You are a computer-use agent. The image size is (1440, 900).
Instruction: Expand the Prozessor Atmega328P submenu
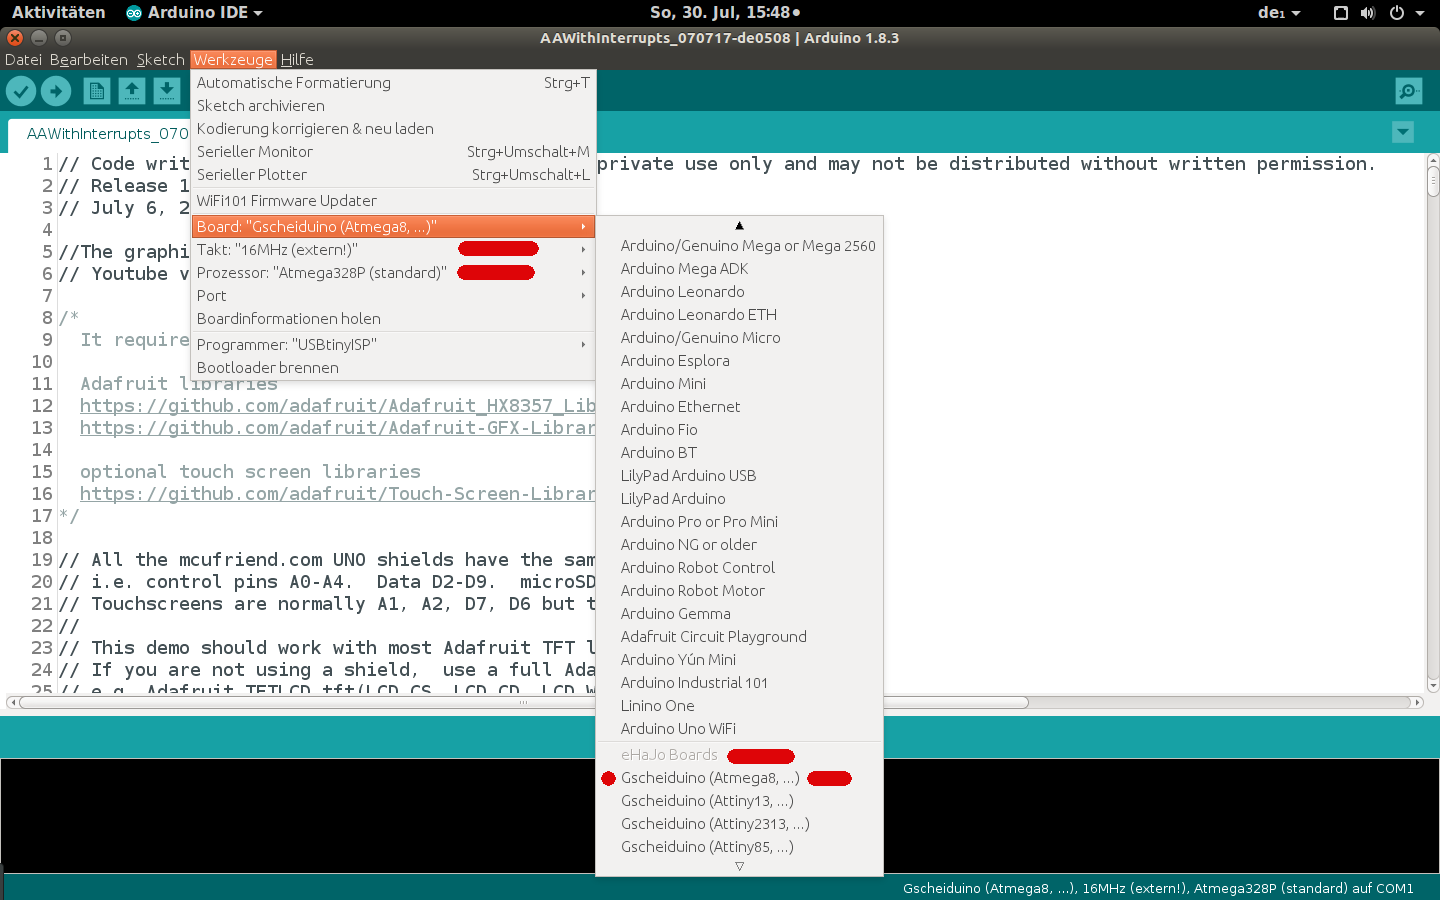(x=393, y=273)
